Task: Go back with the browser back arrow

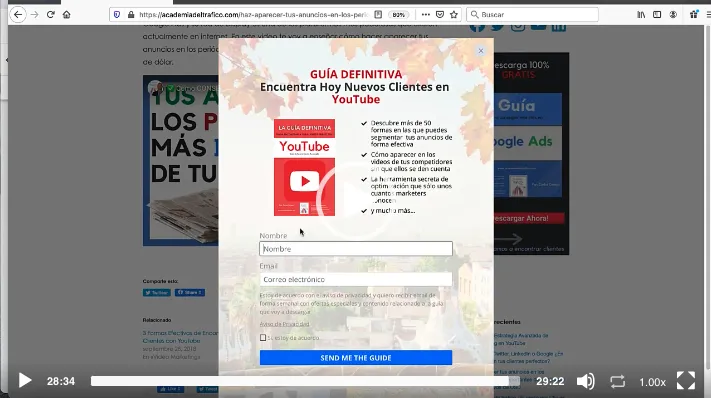Action: point(18,15)
